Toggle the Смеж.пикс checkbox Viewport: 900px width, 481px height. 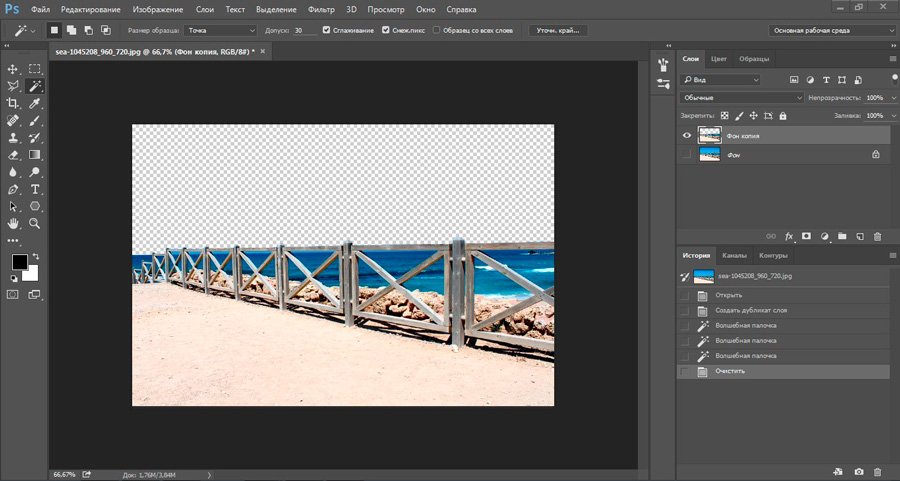[386, 31]
